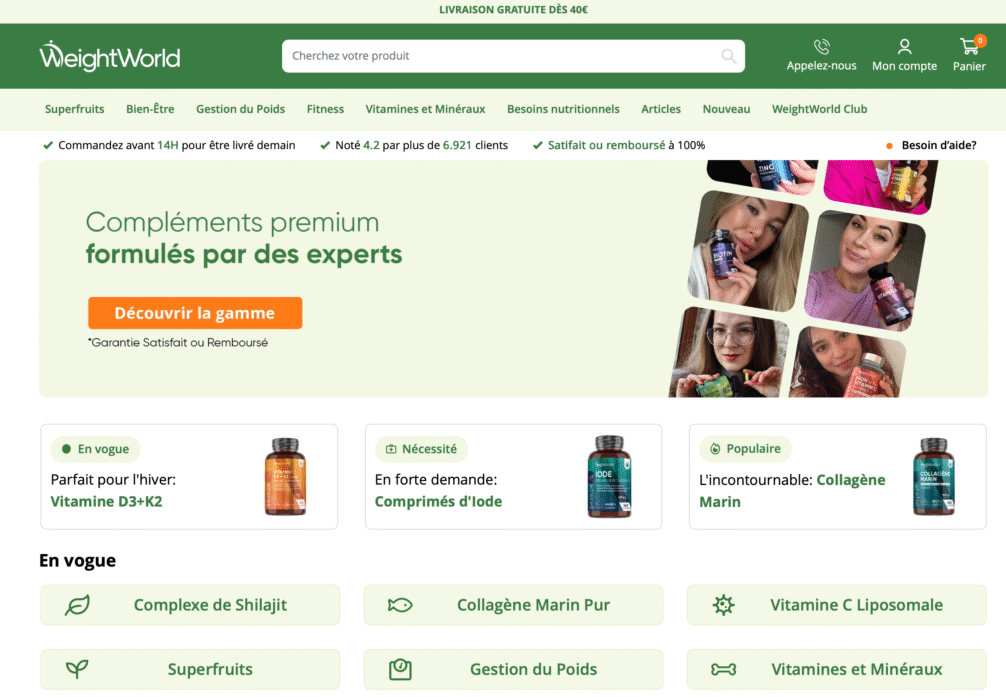Follow the Comprimés d'Iode link
The image size is (1006, 700).
point(438,502)
